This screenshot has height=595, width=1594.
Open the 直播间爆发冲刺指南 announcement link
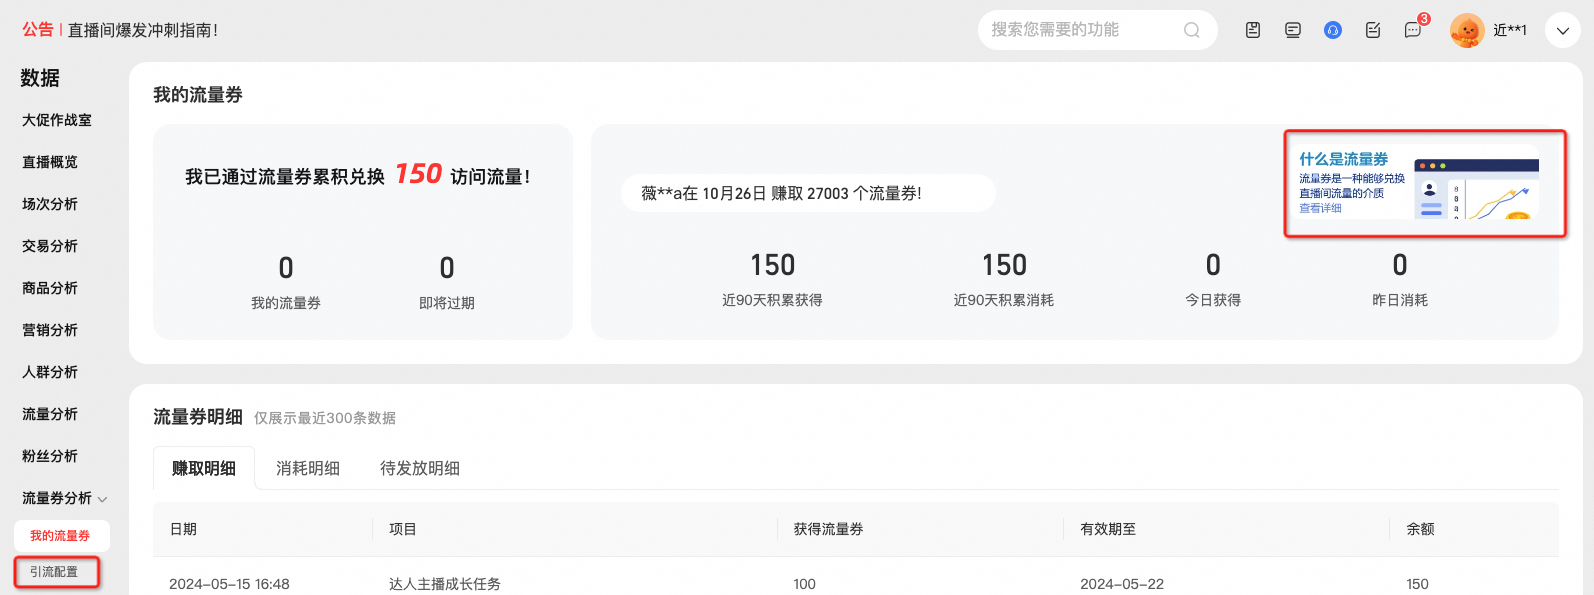pyautogui.click(x=143, y=30)
